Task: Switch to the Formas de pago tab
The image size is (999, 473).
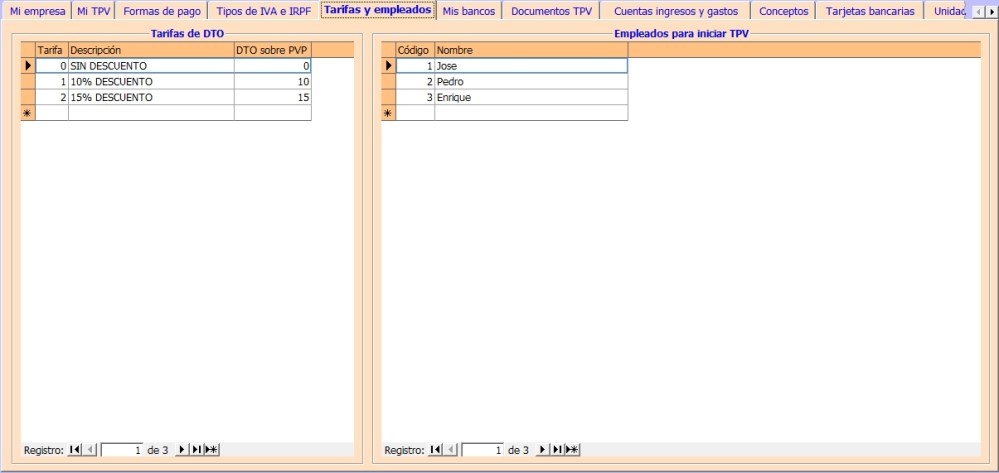Action: coord(161,11)
